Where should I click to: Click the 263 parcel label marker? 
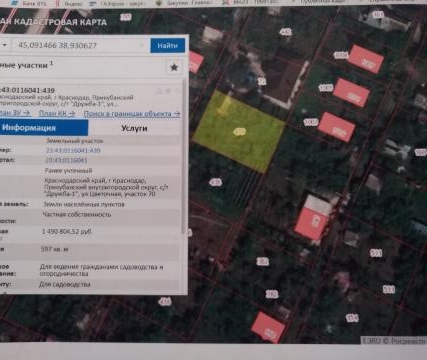pos(263,261)
